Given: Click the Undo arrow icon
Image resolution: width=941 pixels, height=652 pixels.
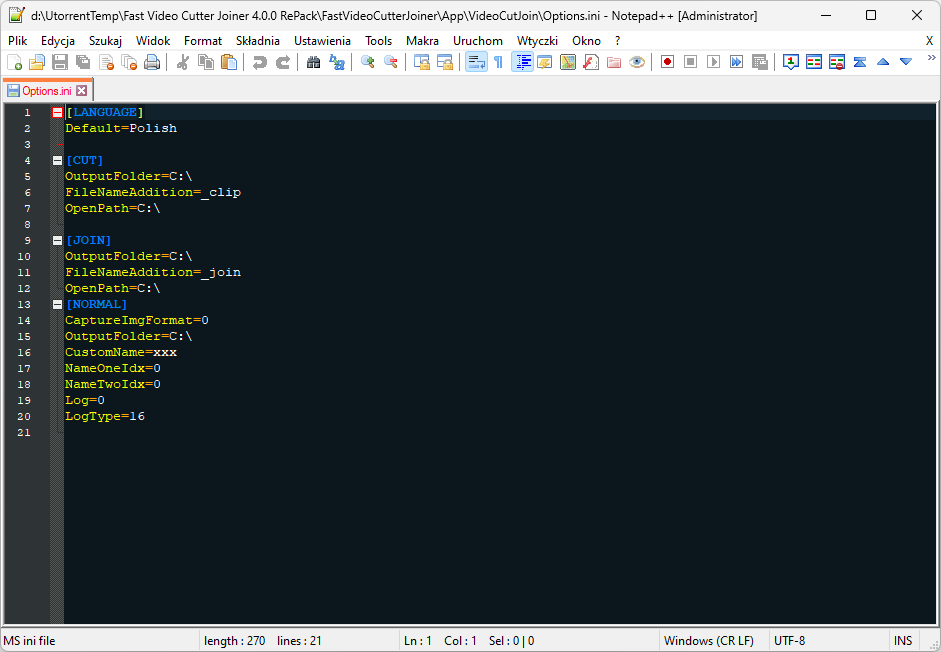Looking at the screenshot, I should pyautogui.click(x=259, y=62).
